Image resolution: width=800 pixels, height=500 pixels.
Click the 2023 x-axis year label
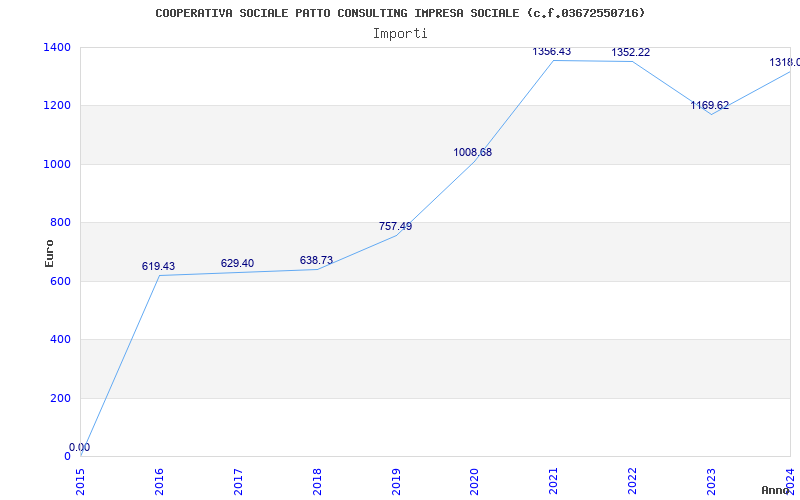coord(711,481)
